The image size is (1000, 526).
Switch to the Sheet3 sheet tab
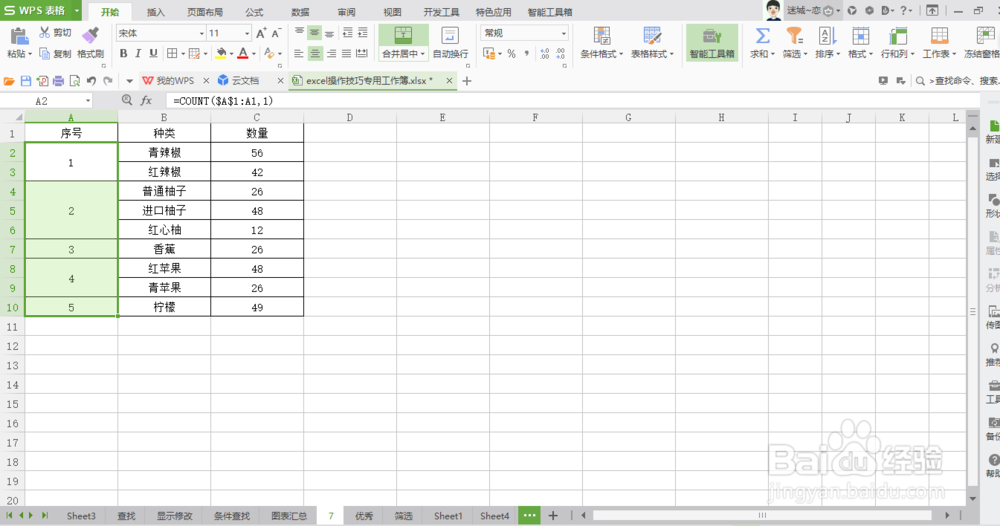pos(81,516)
